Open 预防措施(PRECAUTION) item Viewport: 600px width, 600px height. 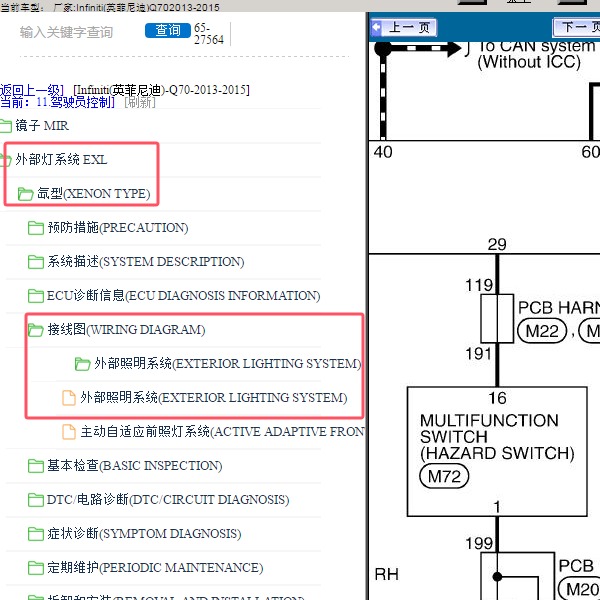click(118, 228)
